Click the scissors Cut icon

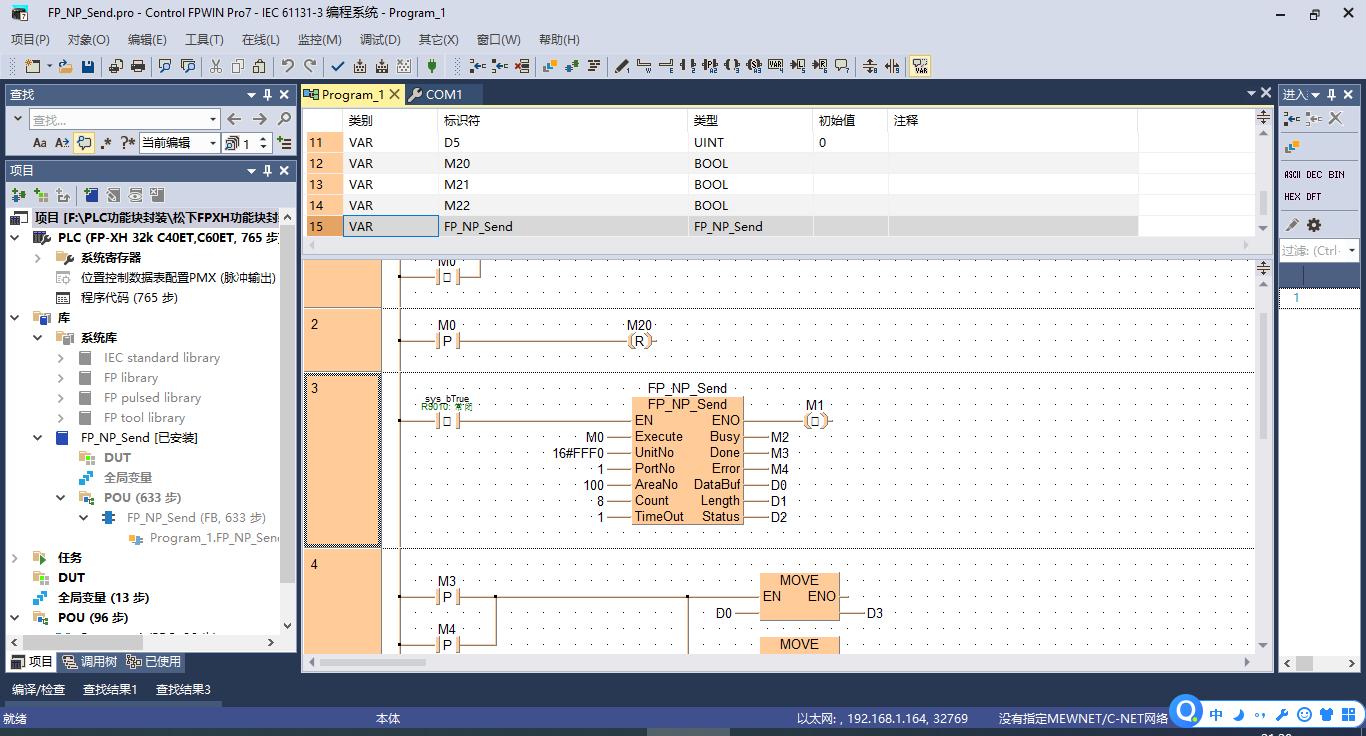[x=215, y=66]
